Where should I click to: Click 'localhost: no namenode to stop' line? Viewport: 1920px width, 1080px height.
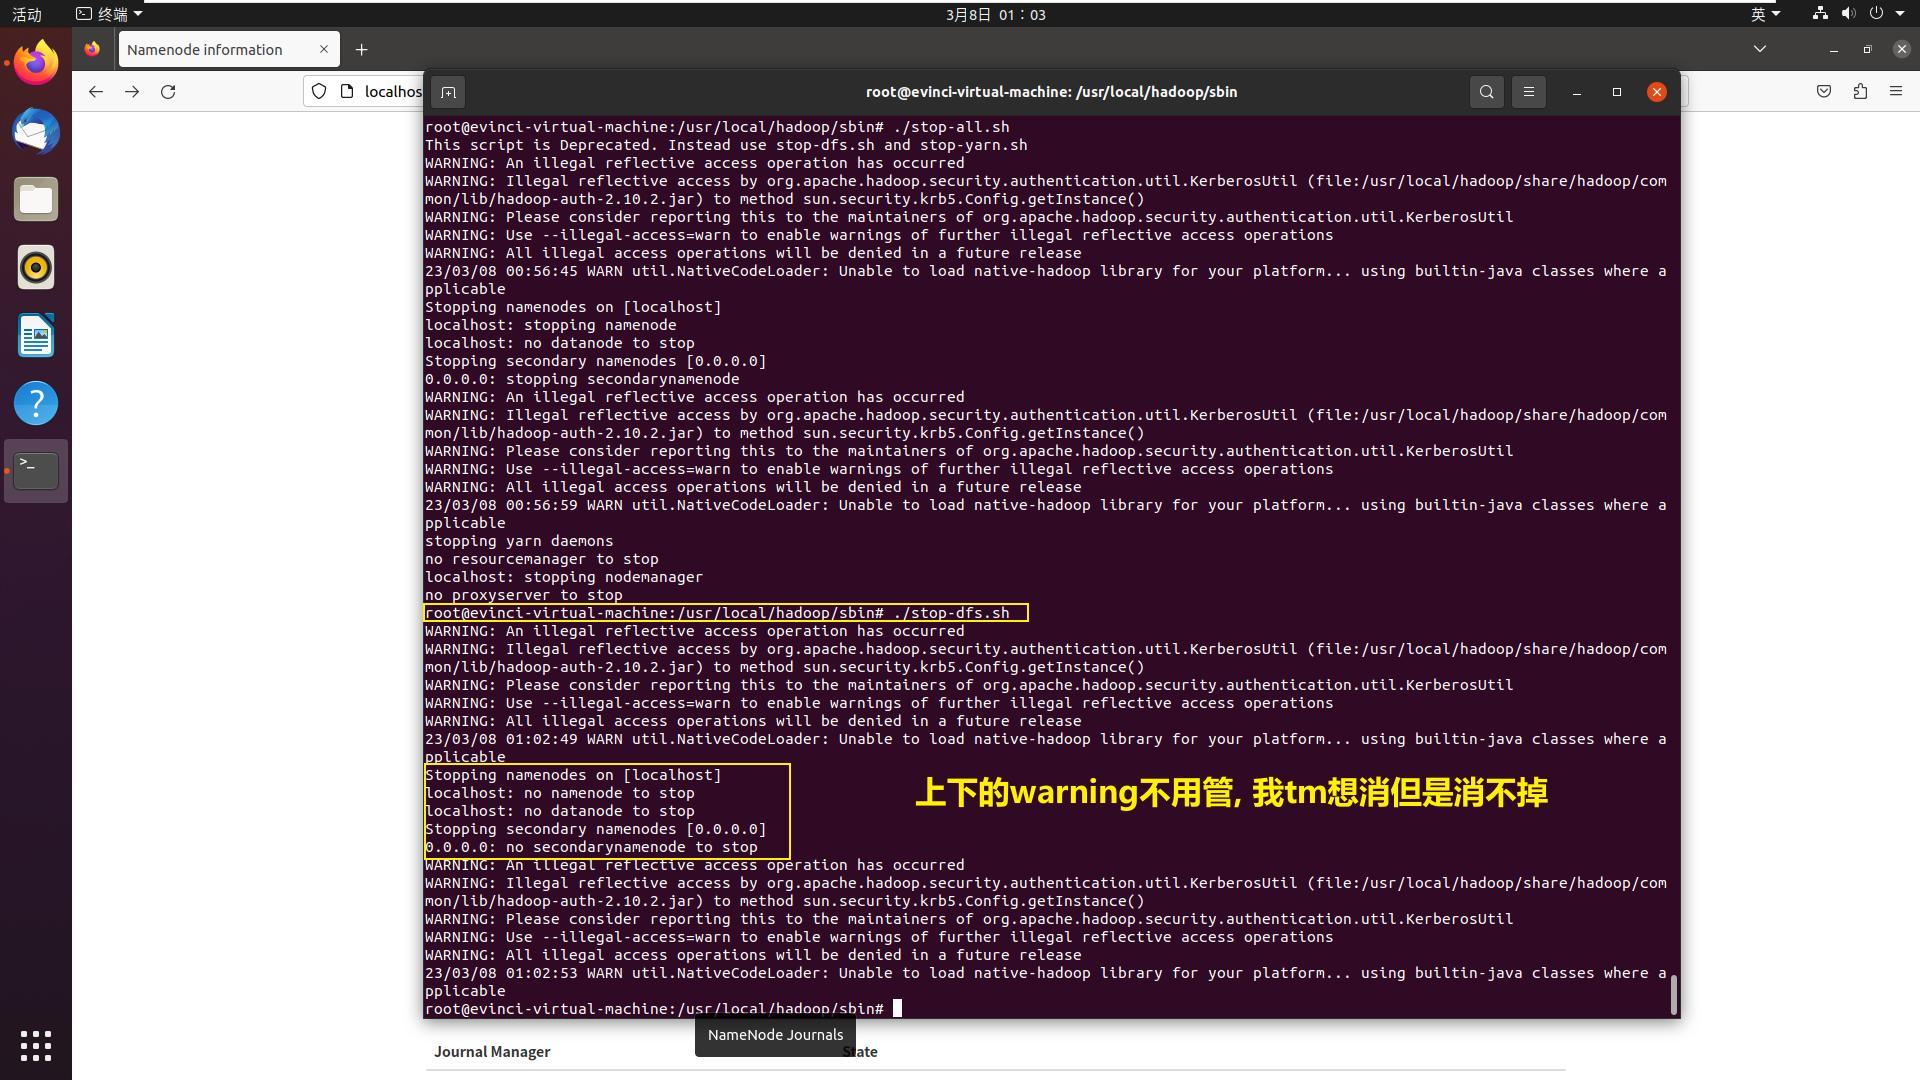[x=559, y=793]
